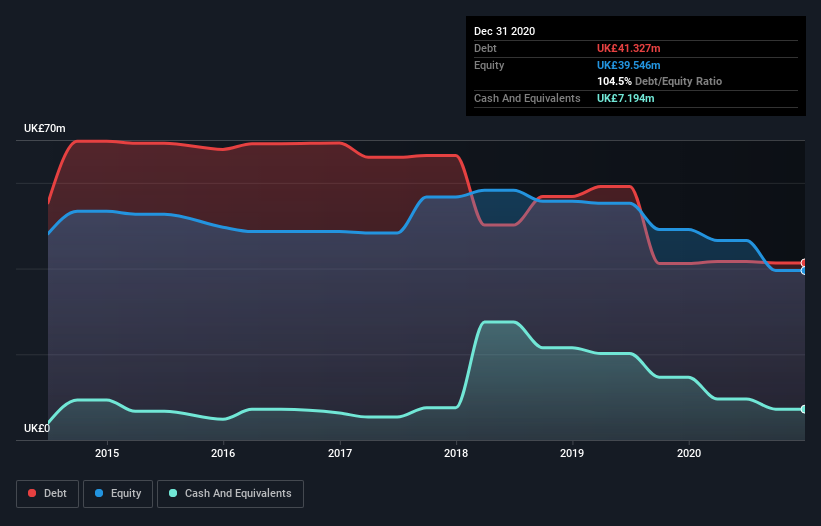The width and height of the screenshot is (821, 526).
Task: Click the UK£7.194m cash value
Action: [625, 98]
